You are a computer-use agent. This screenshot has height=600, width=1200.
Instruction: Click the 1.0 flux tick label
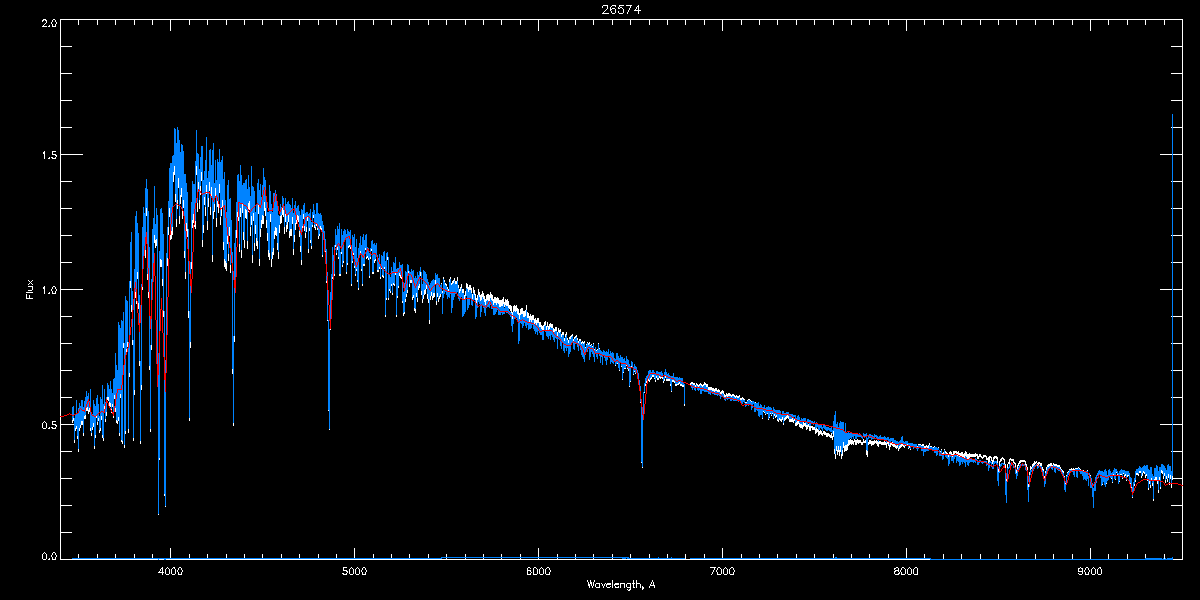point(48,289)
